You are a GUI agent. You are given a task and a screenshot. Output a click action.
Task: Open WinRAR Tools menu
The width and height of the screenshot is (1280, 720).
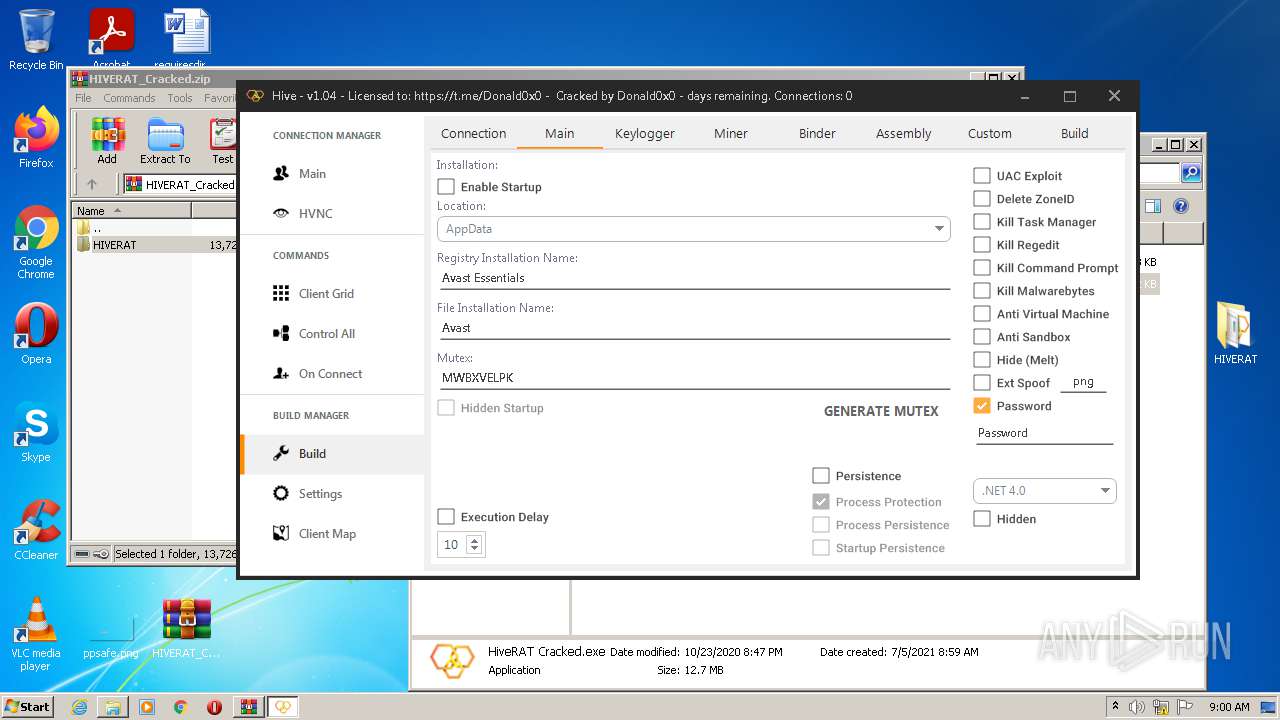click(180, 98)
